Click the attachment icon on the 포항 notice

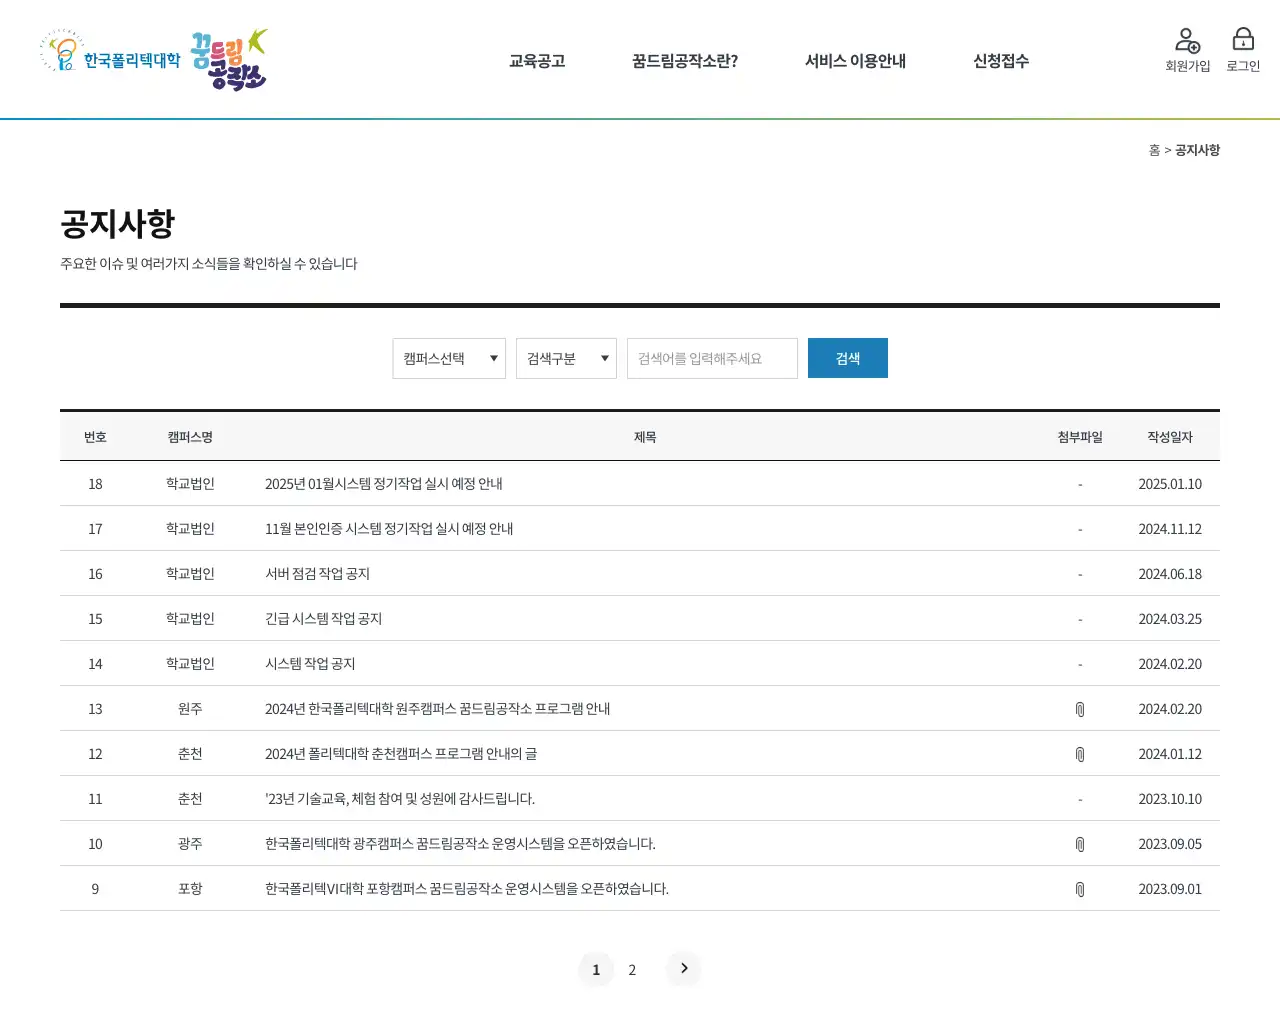coord(1080,888)
